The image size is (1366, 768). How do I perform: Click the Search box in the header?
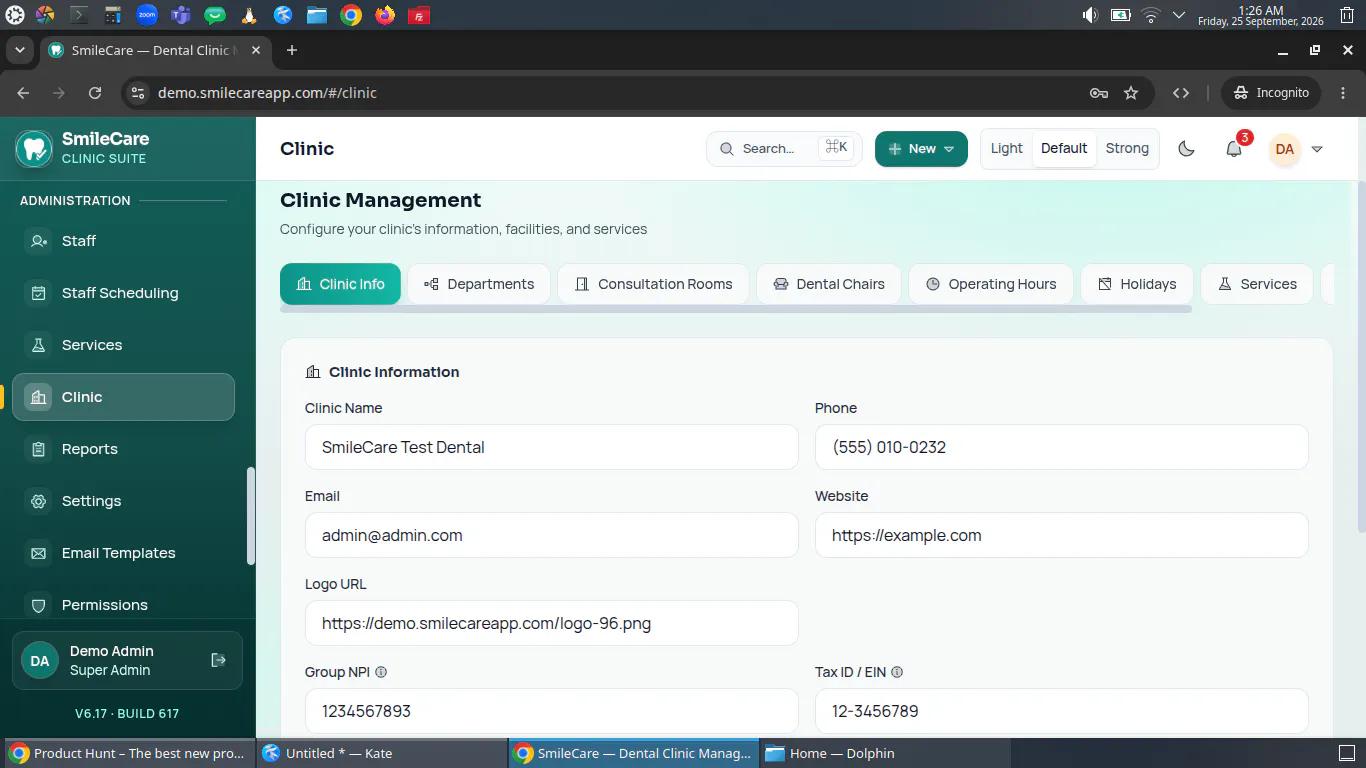[784, 149]
